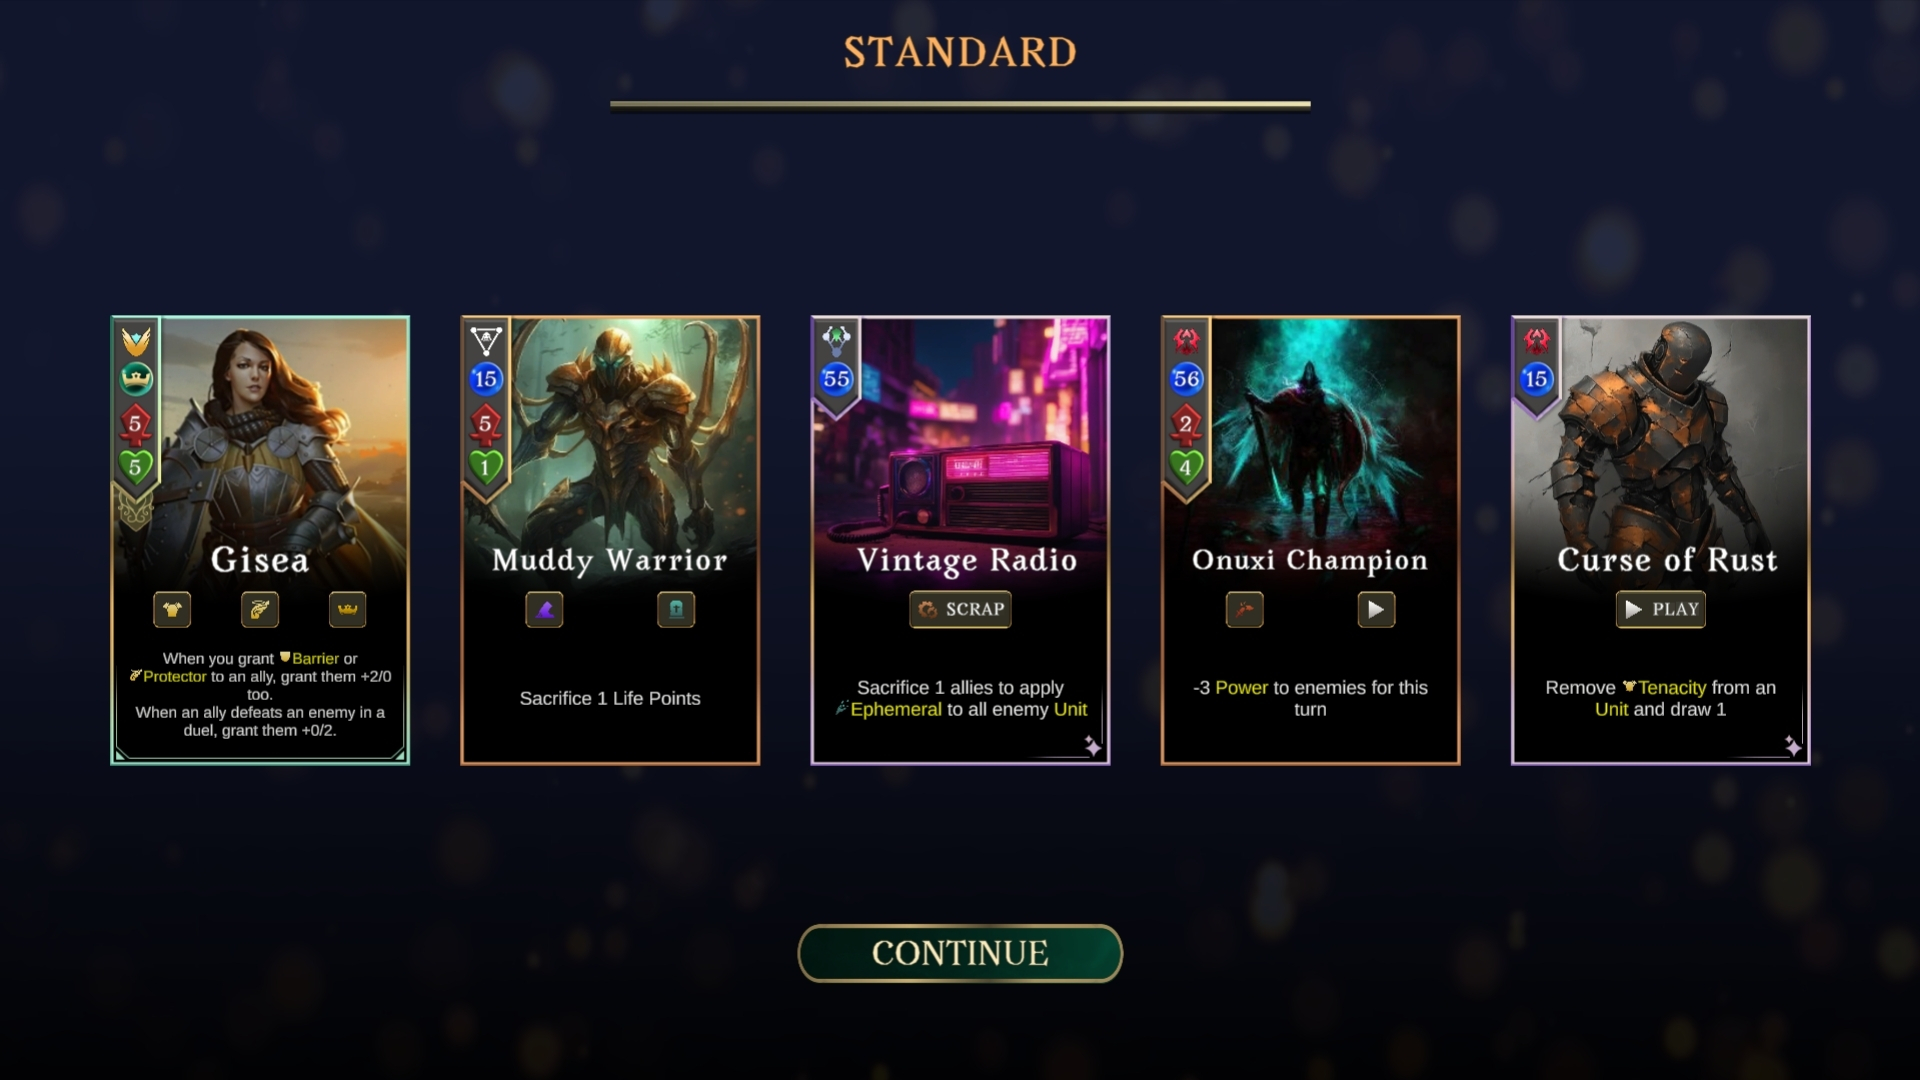Click the STANDARD heading title
Image resolution: width=1920 pixels, height=1080 pixels.
tap(960, 52)
